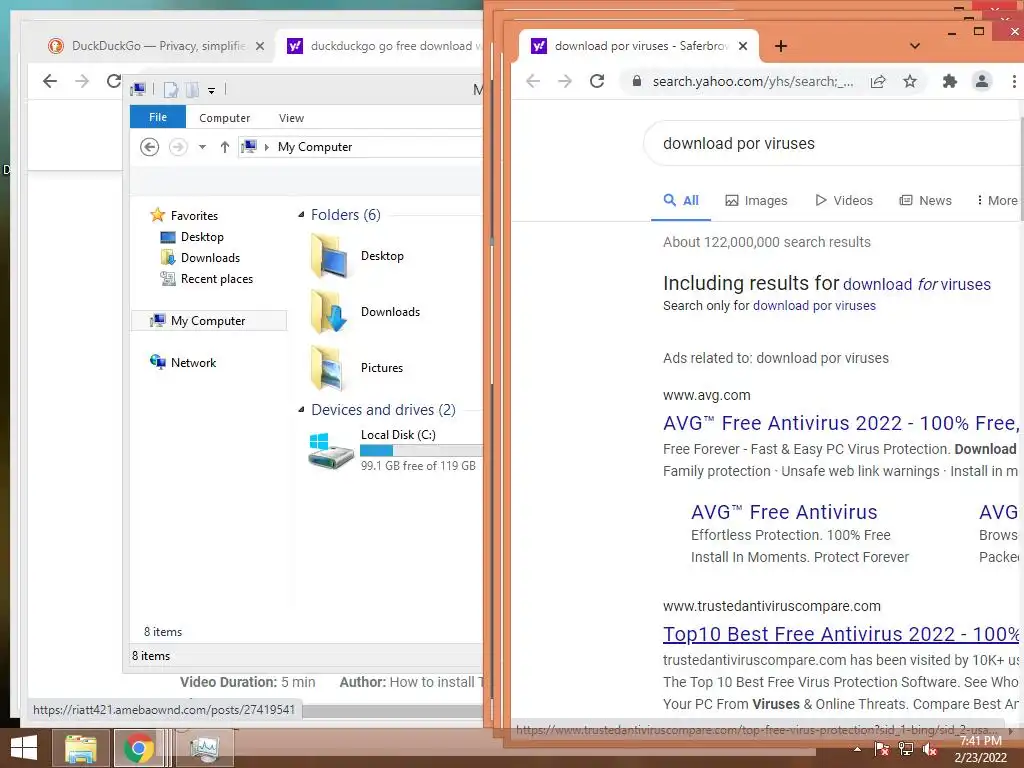Viewport: 1024px width, 768px height.
Task: Select the All results tab
Action: click(x=681, y=200)
